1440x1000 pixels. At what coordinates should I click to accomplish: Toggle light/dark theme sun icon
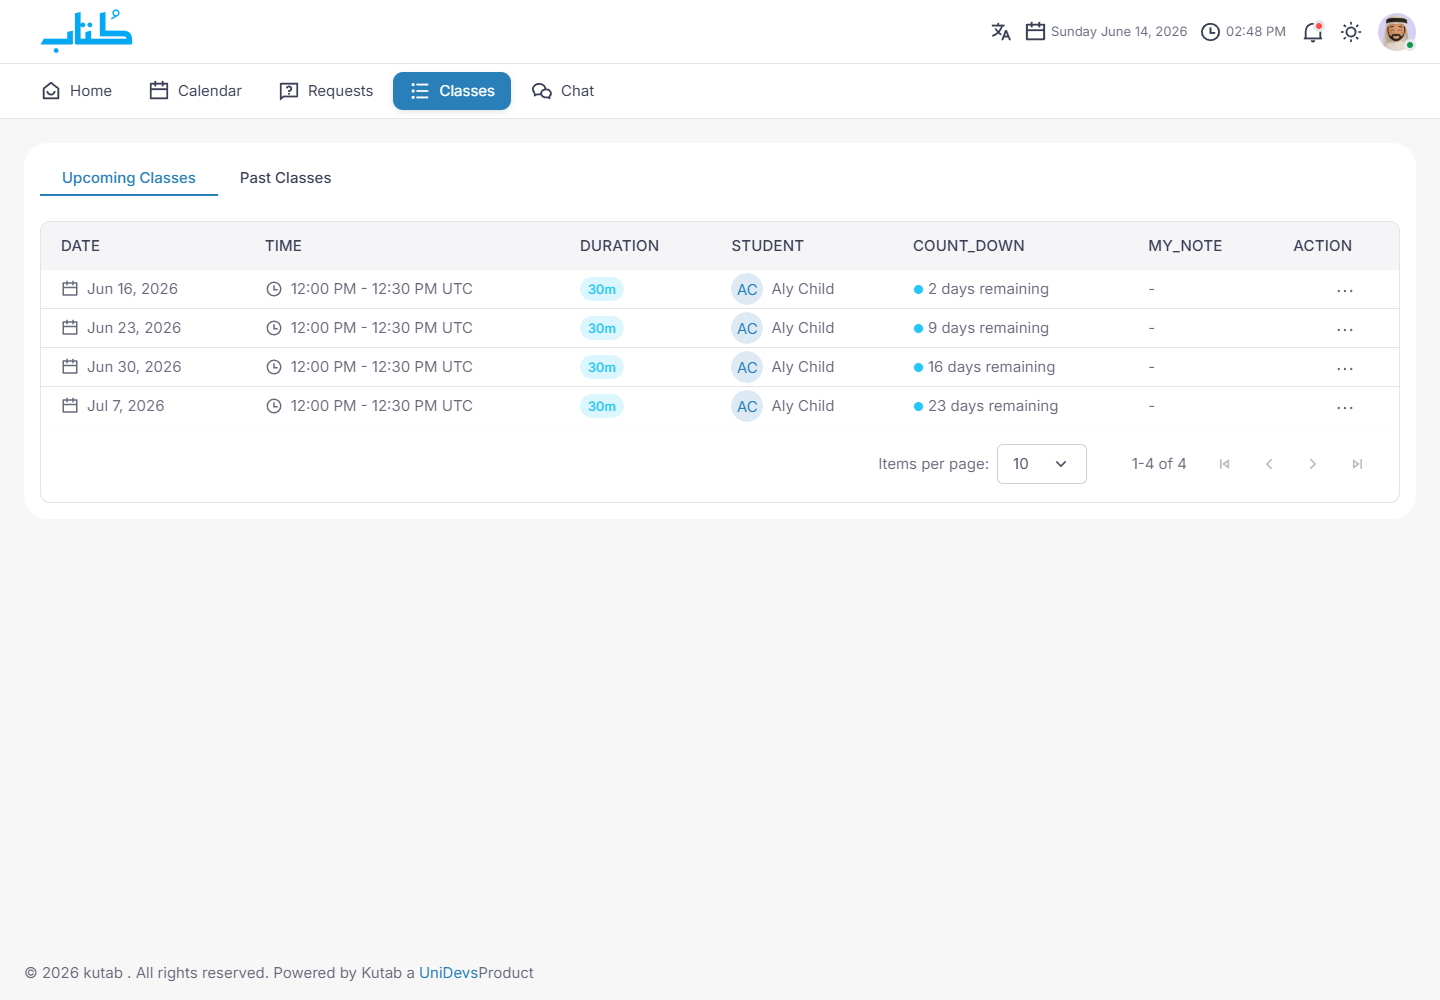click(x=1351, y=32)
